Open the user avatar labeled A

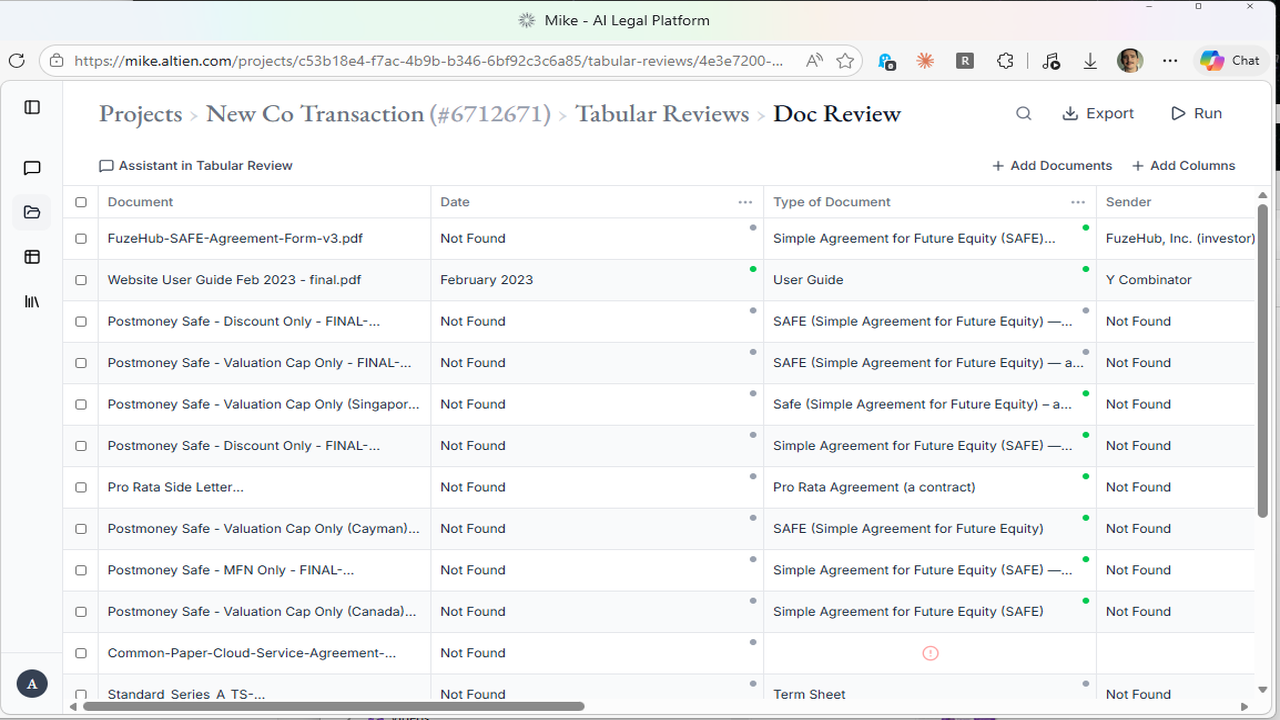tap(32, 684)
